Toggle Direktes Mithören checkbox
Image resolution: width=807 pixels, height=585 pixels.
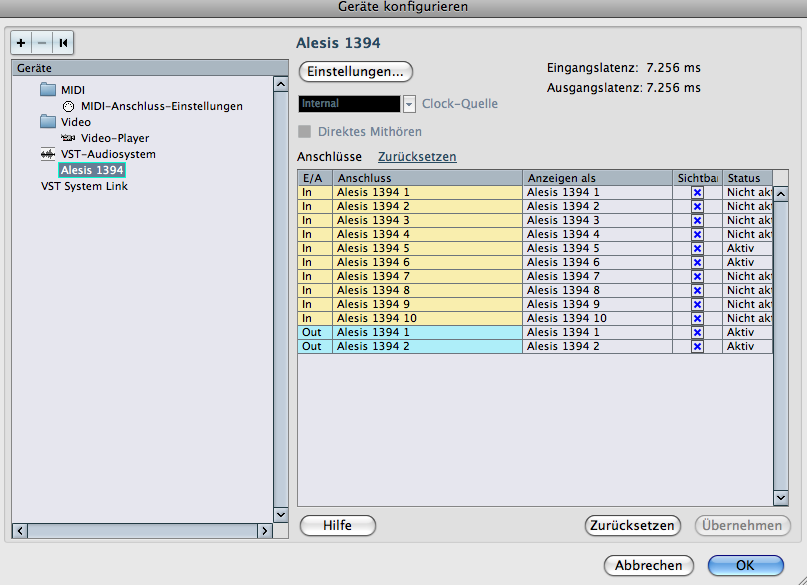point(305,132)
